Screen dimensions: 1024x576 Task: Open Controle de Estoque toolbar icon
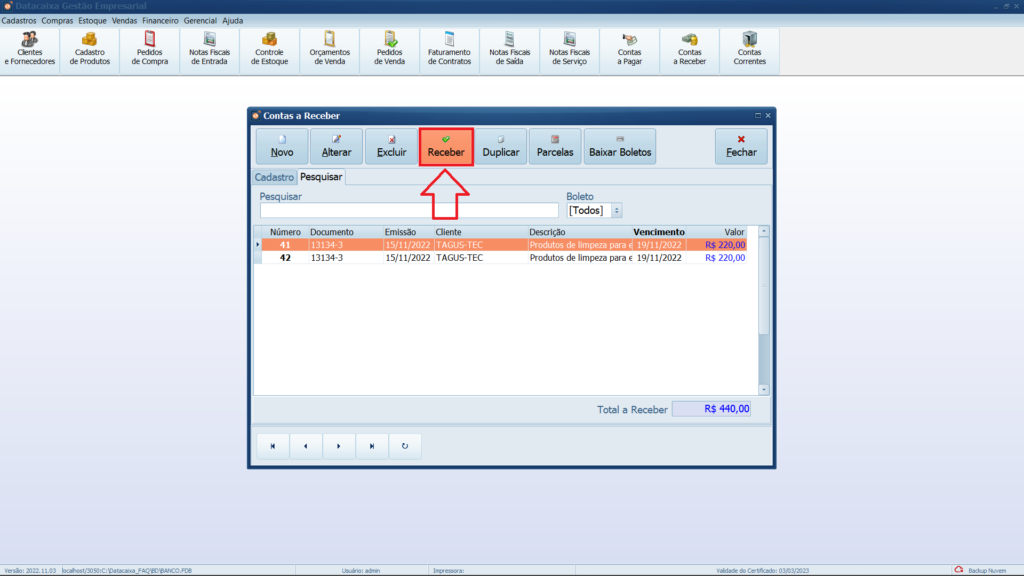coord(269,49)
